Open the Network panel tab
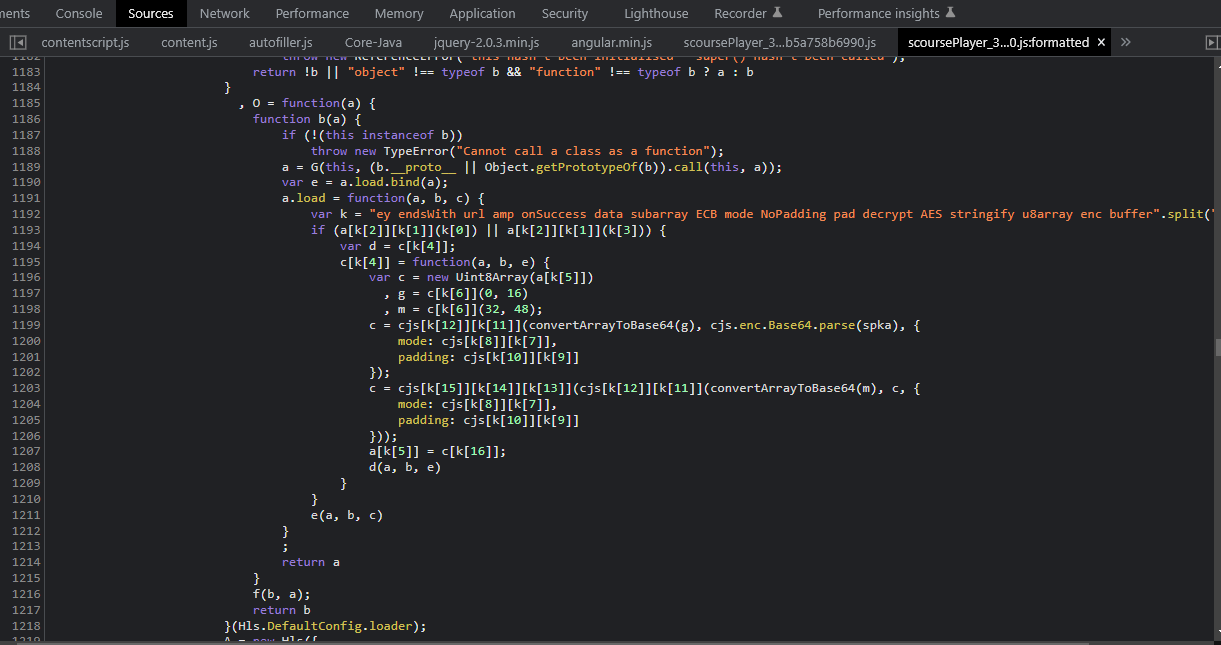The height and width of the screenshot is (645, 1221). tap(225, 13)
